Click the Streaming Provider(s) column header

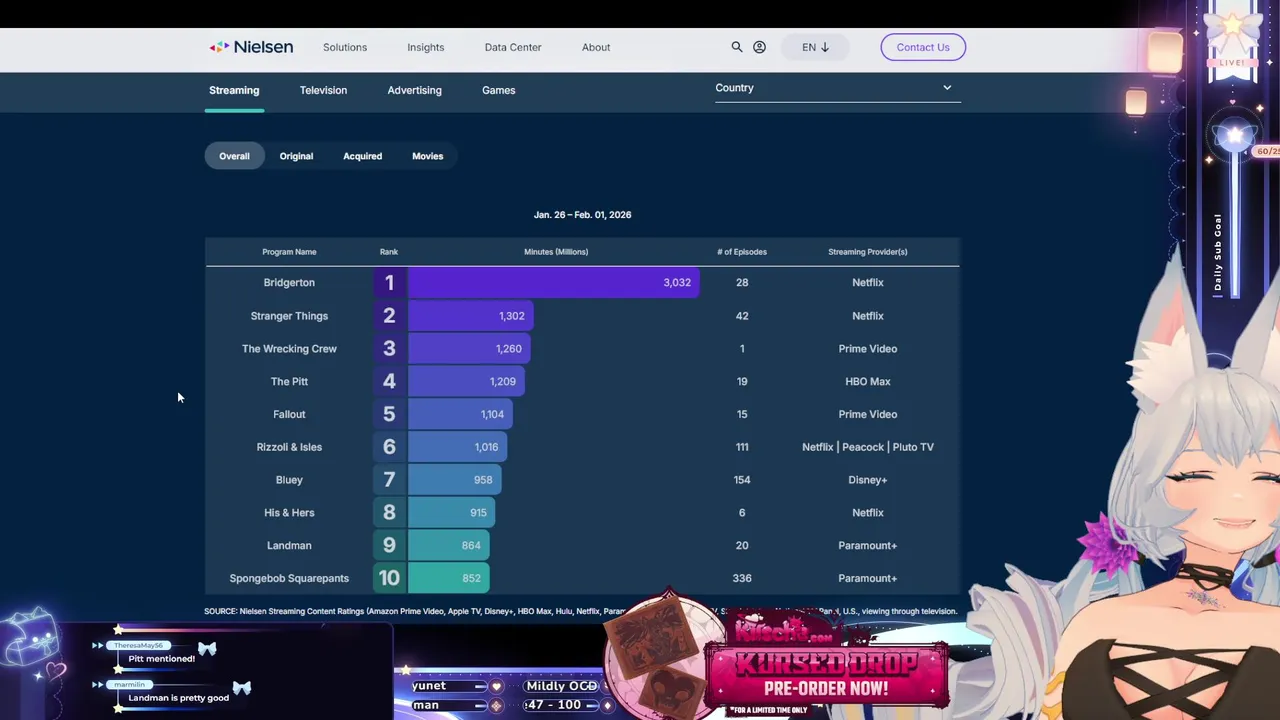click(868, 252)
